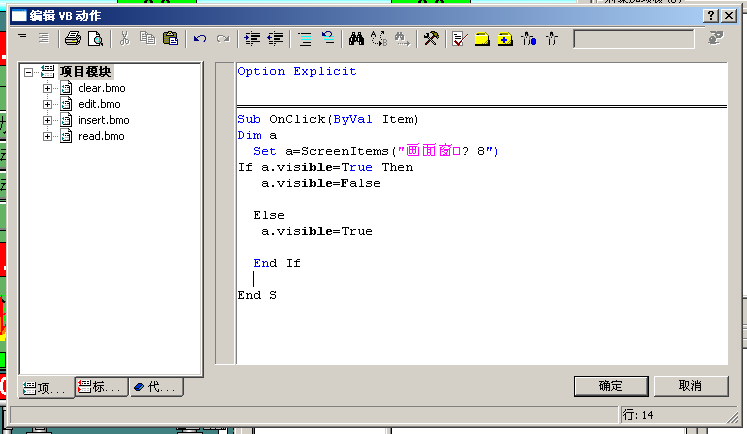Click the Option Explicit line
The height and width of the screenshot is (434, 747).
click(297, 71)
